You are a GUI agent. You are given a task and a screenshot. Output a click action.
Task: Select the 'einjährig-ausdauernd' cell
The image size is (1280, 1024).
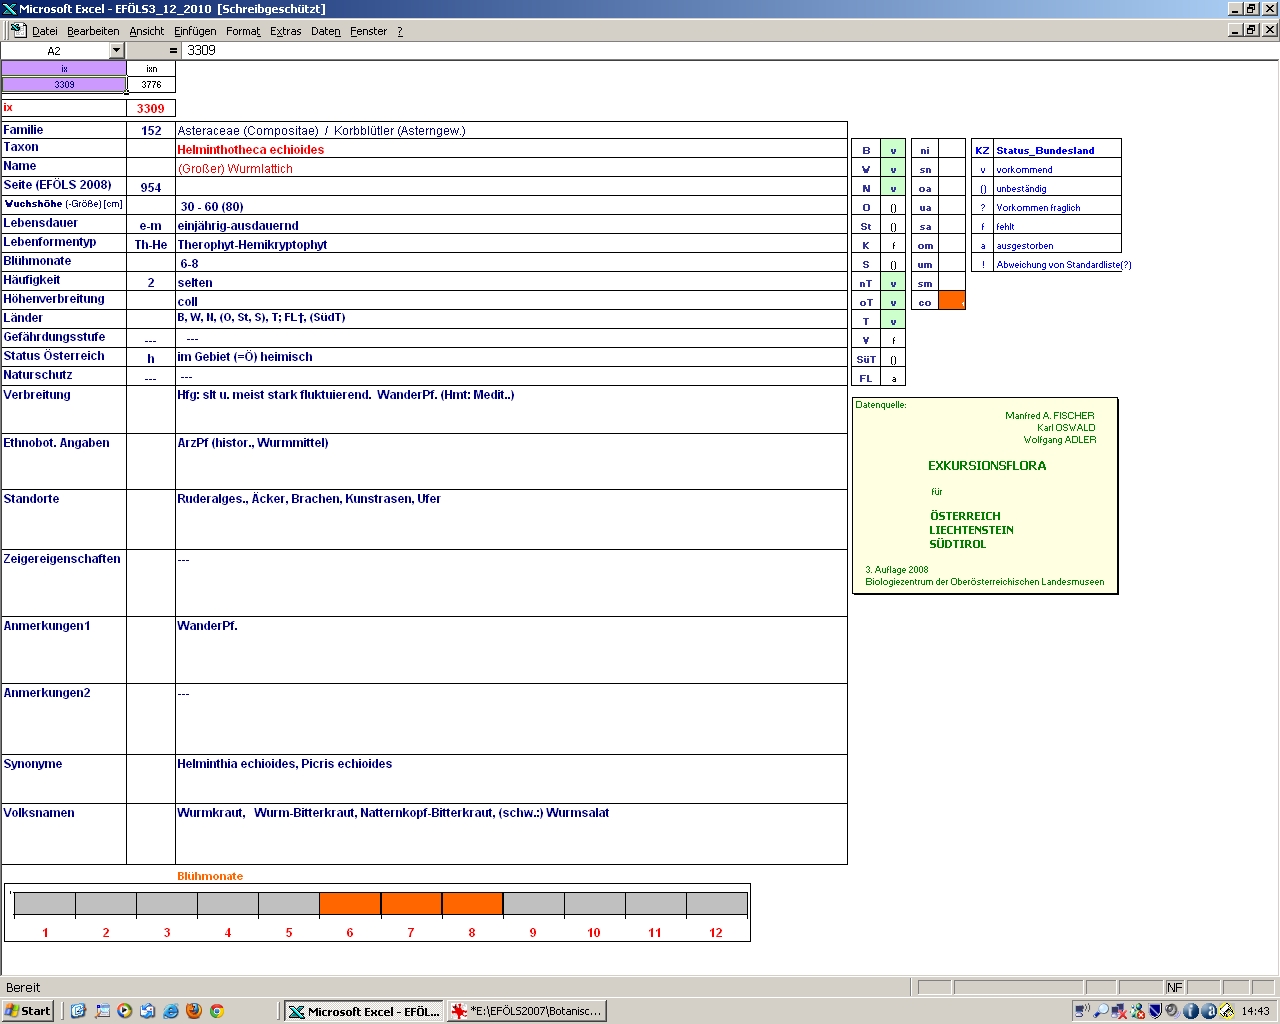(x=511, y=225)
